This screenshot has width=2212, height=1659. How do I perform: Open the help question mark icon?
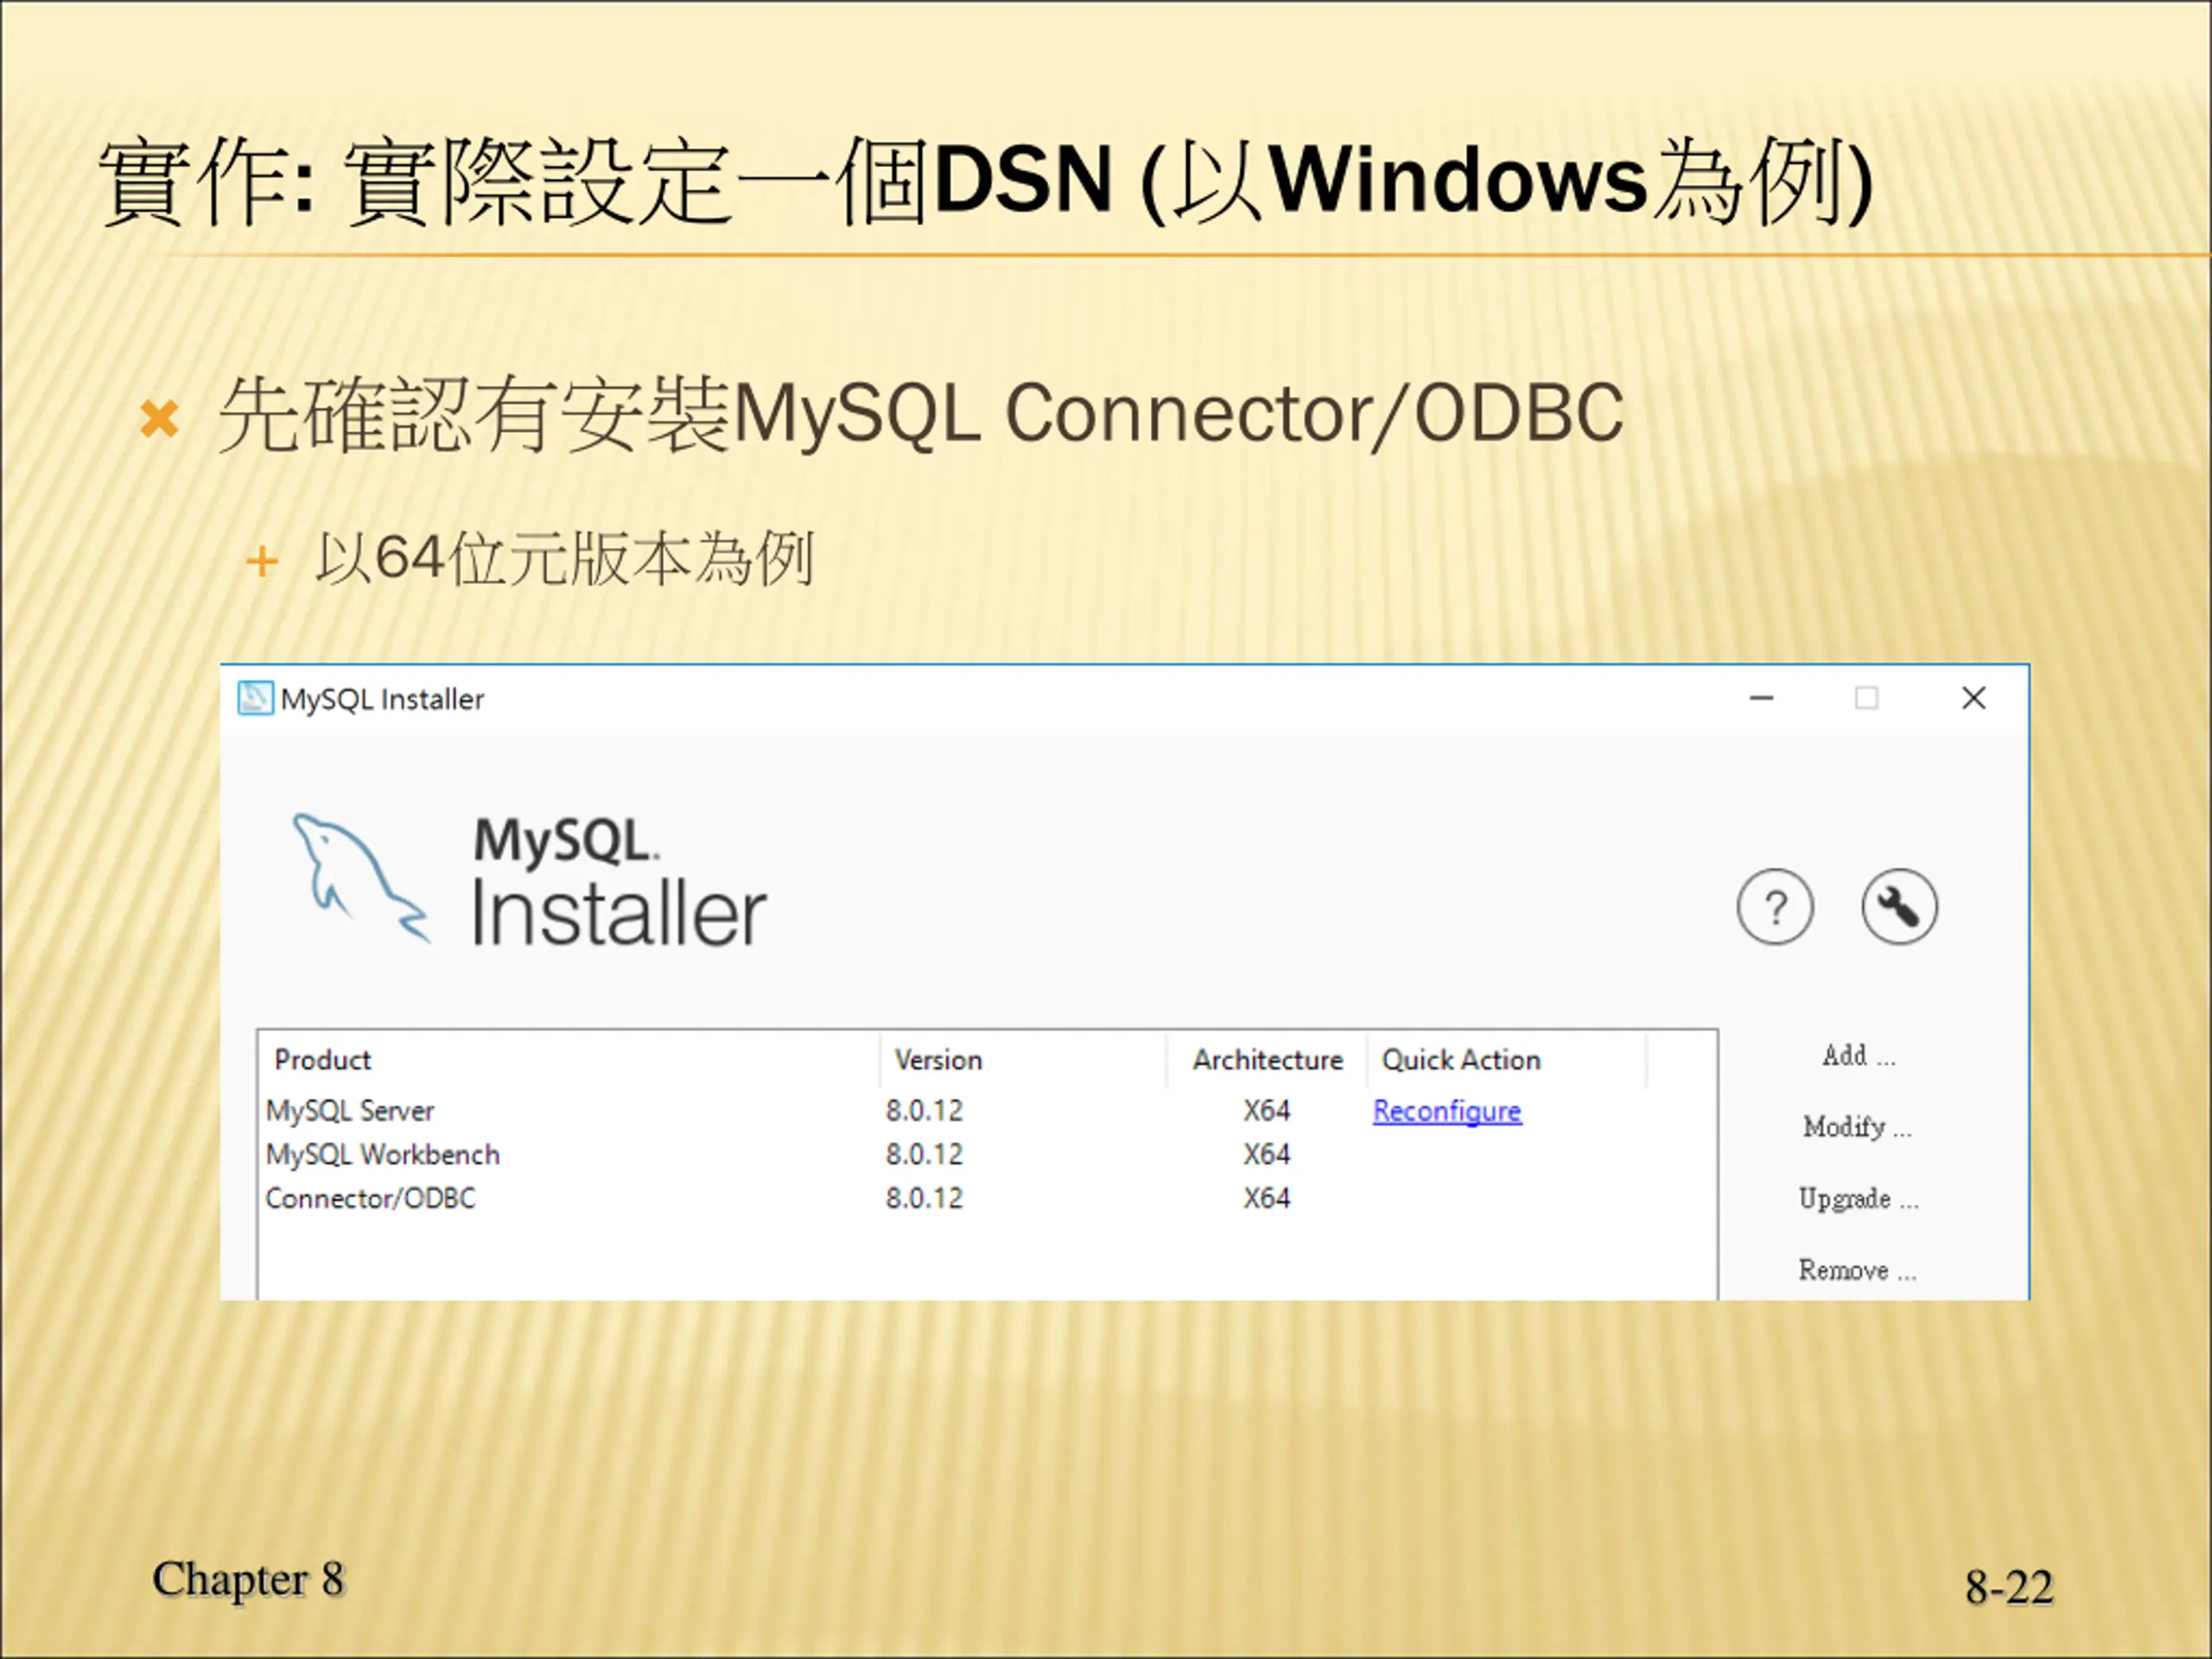1775,907
